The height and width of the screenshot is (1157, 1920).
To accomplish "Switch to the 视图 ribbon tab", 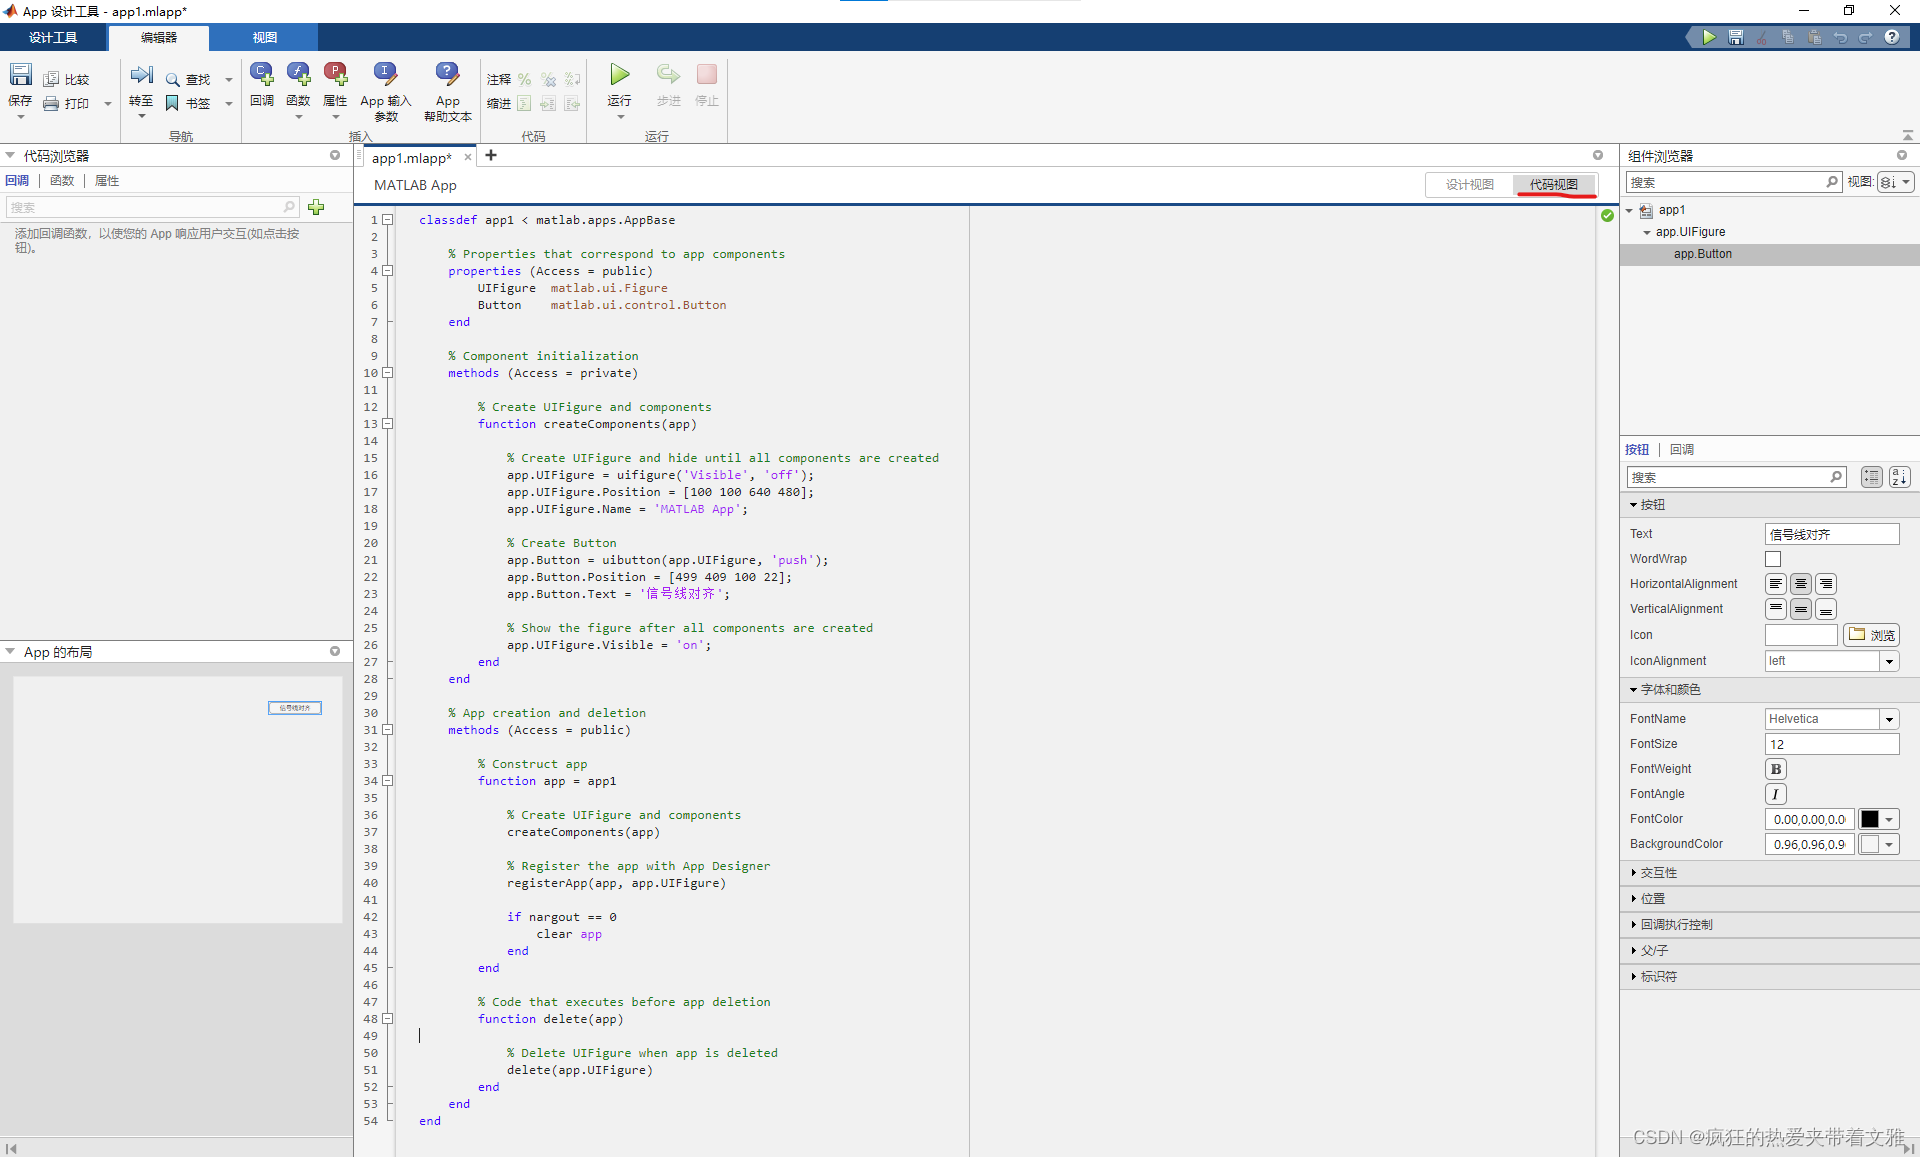I will click(264, 37).
